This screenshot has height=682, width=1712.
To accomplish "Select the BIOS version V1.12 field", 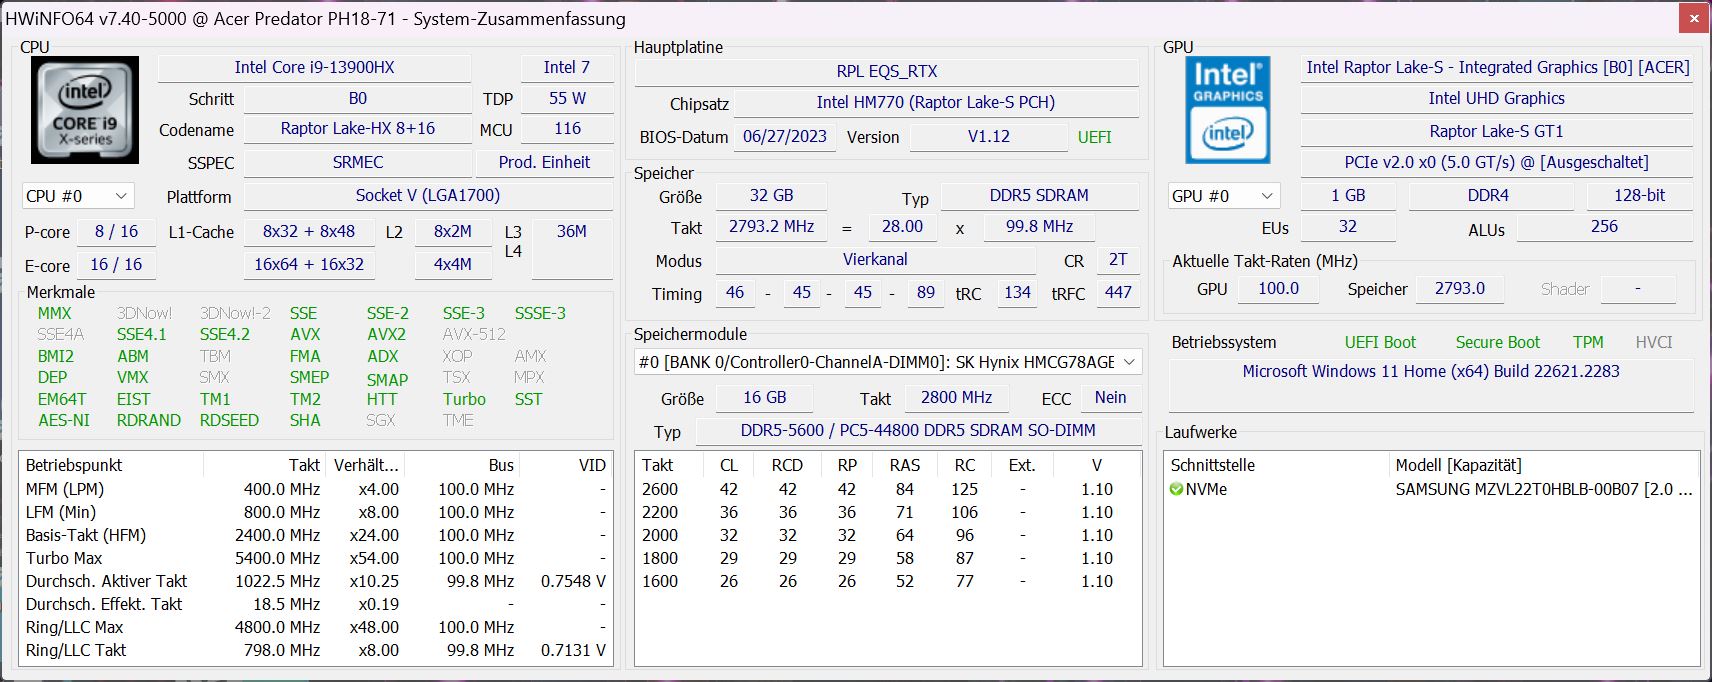I will (988, 137).
